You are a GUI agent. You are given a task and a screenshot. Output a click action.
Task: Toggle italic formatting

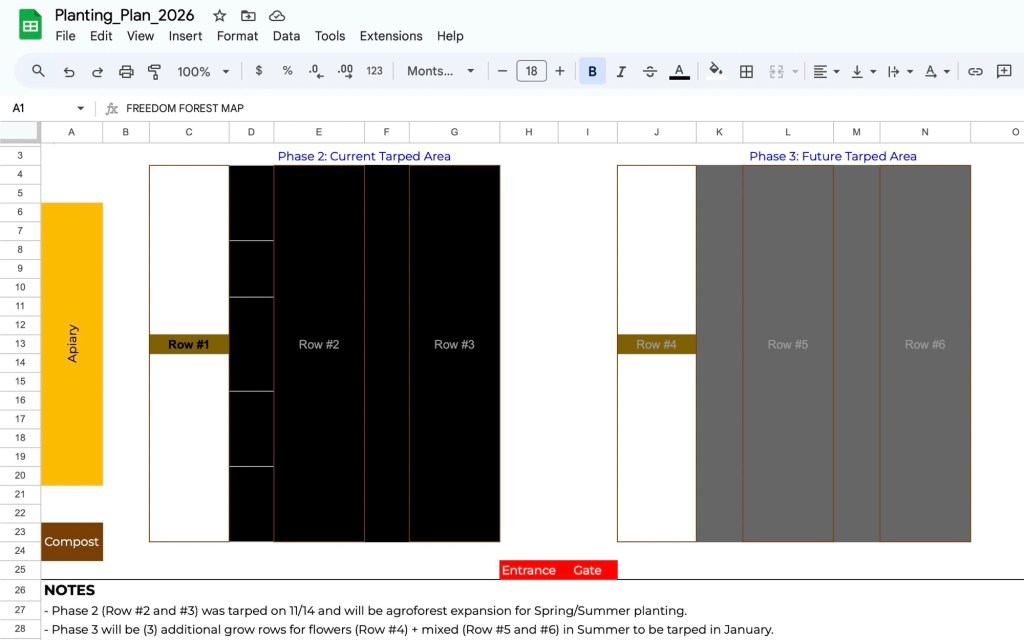click(621, 71)
